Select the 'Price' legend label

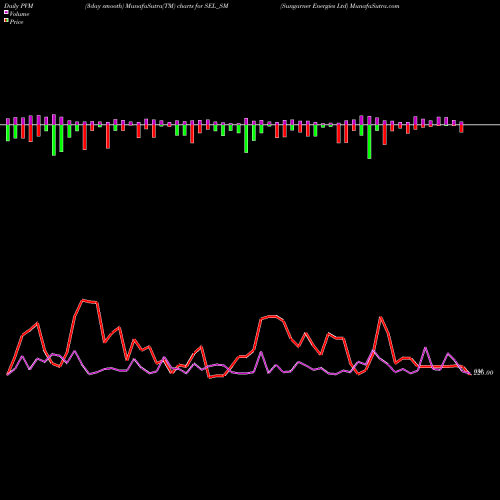[x=16, y=22]
